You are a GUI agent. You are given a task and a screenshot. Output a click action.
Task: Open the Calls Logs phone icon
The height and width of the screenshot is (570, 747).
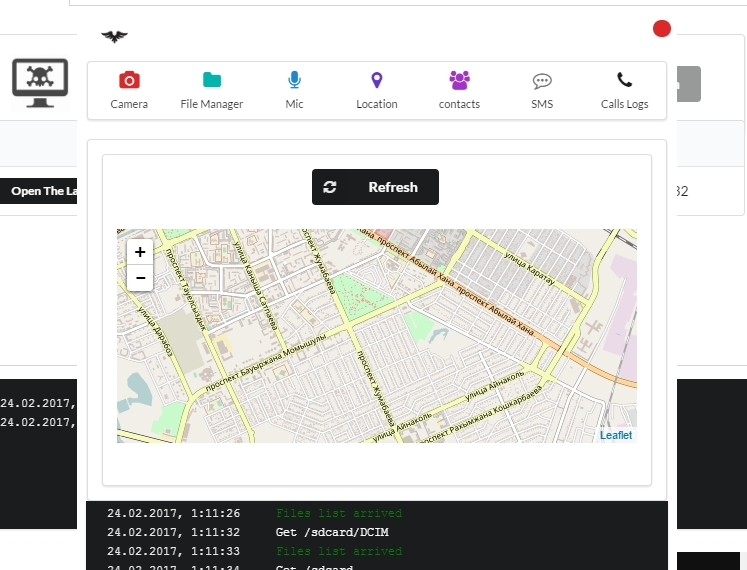point(624,81)
